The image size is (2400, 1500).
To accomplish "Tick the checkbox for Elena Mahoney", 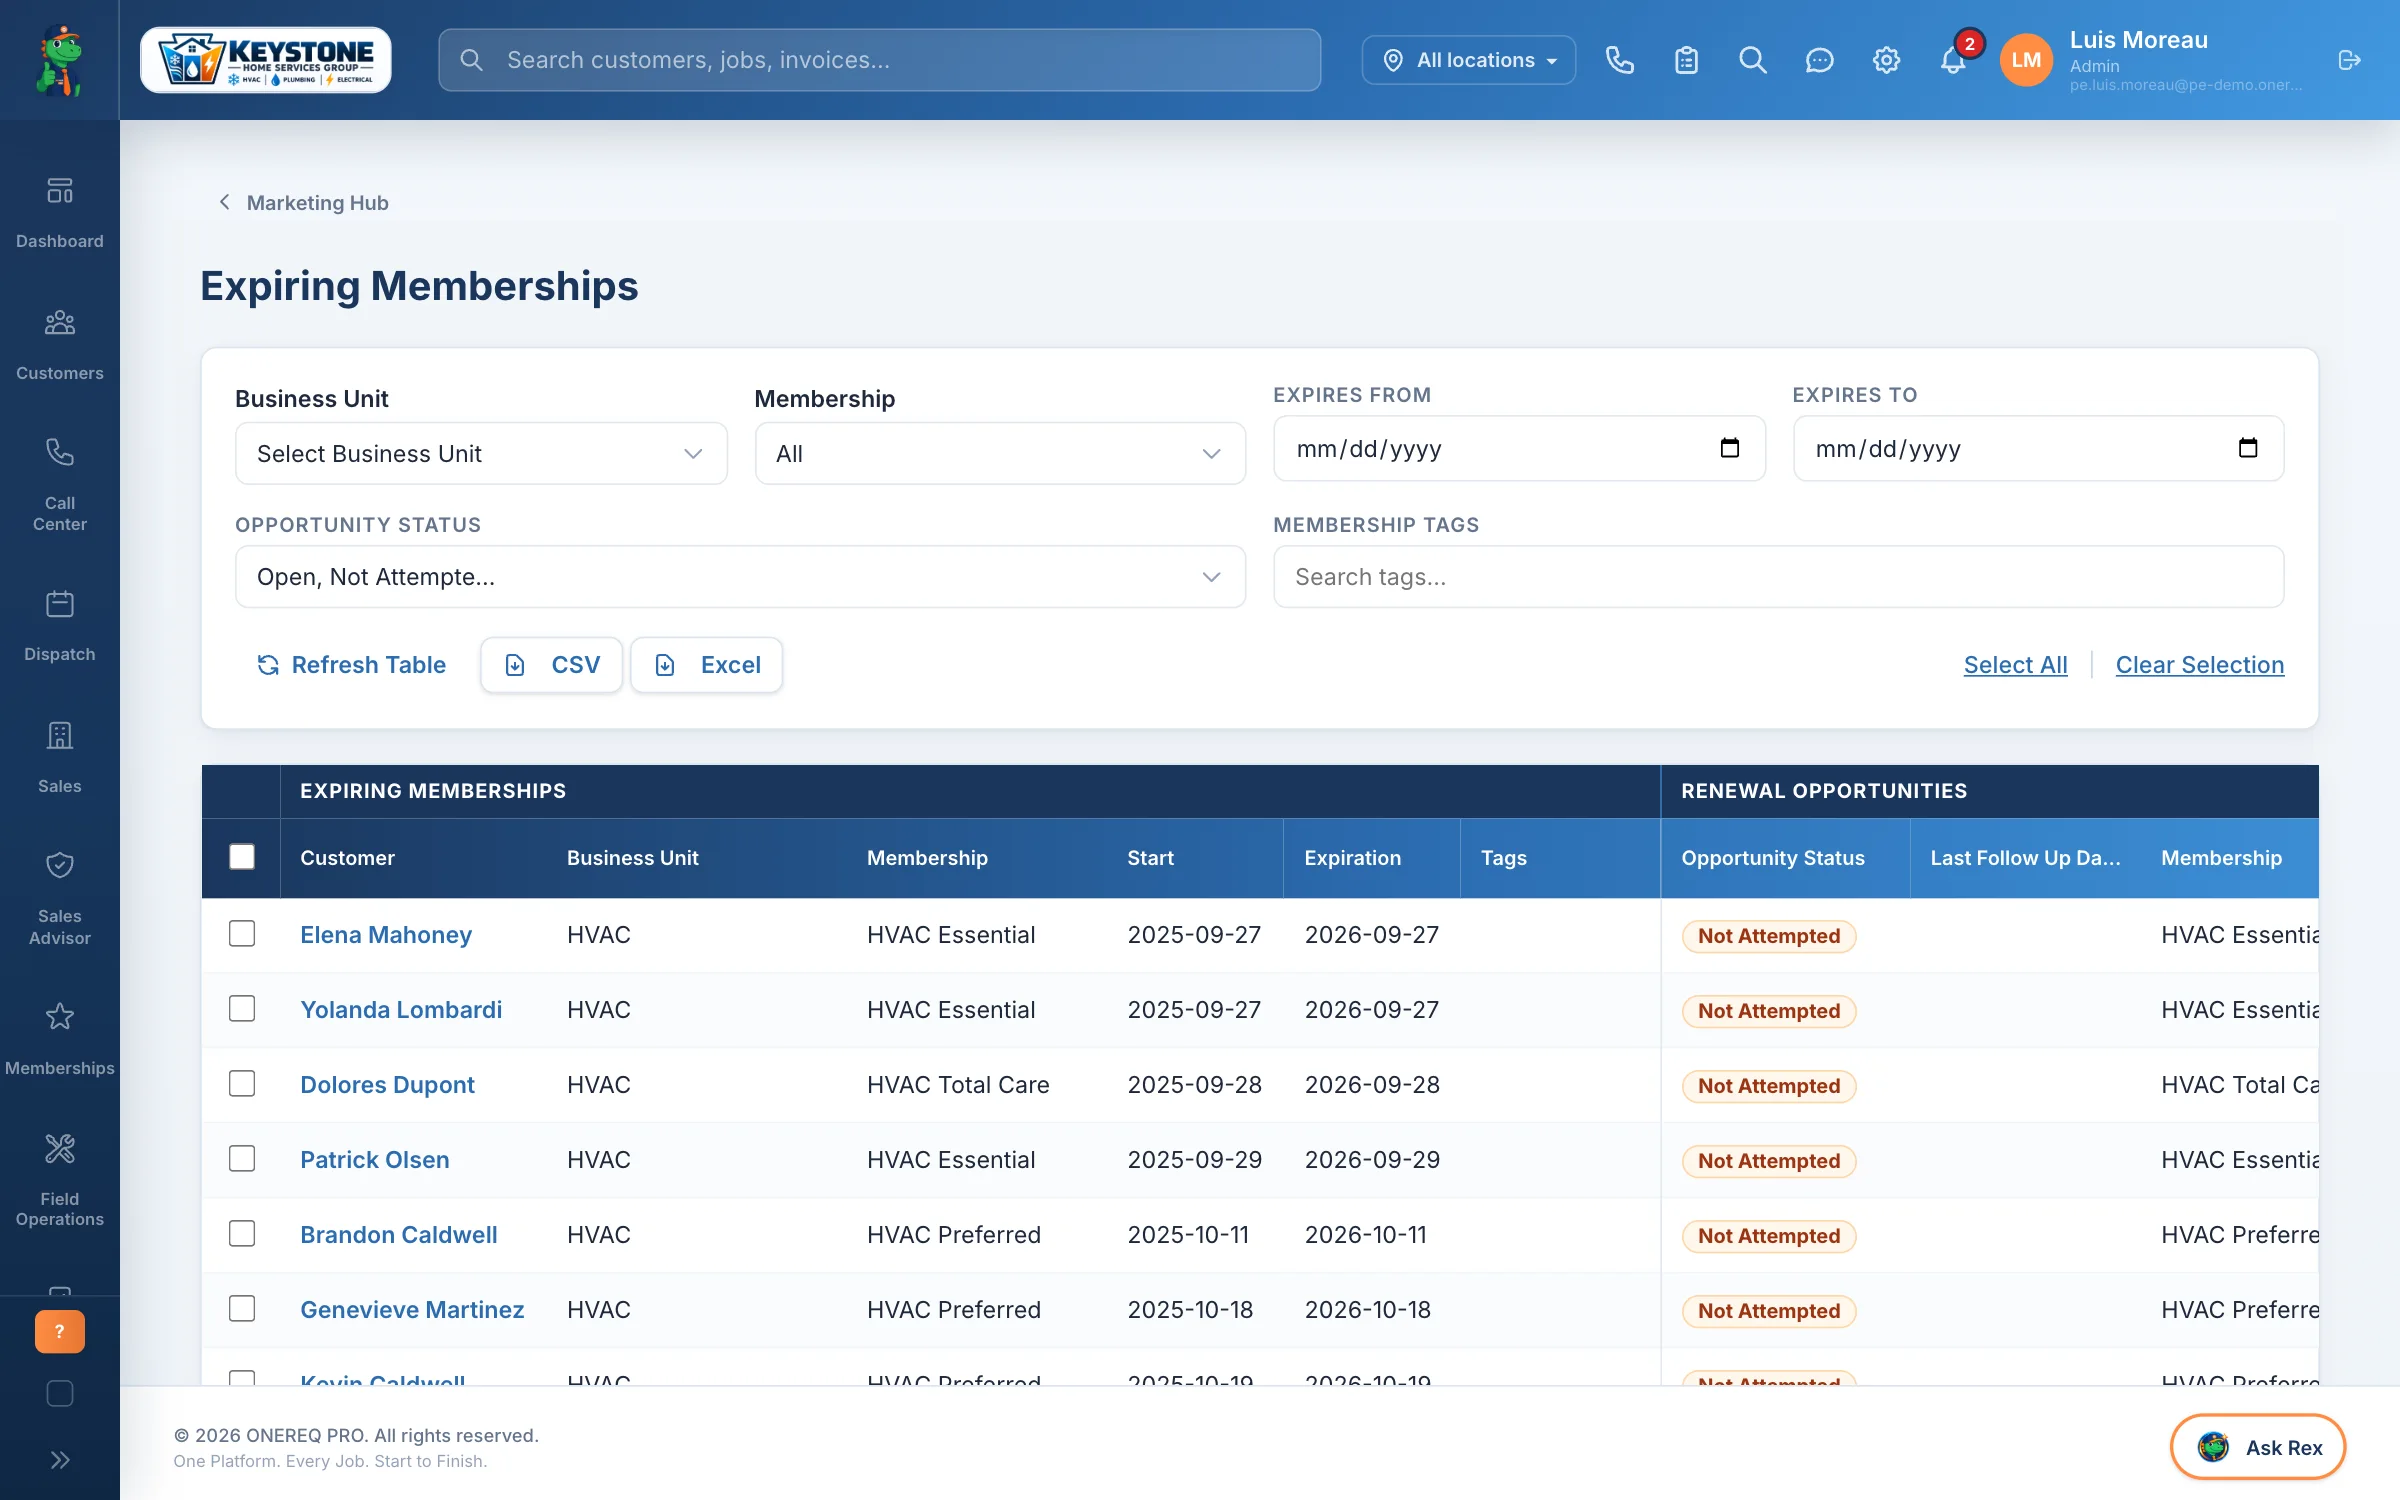I will (242, 934).
